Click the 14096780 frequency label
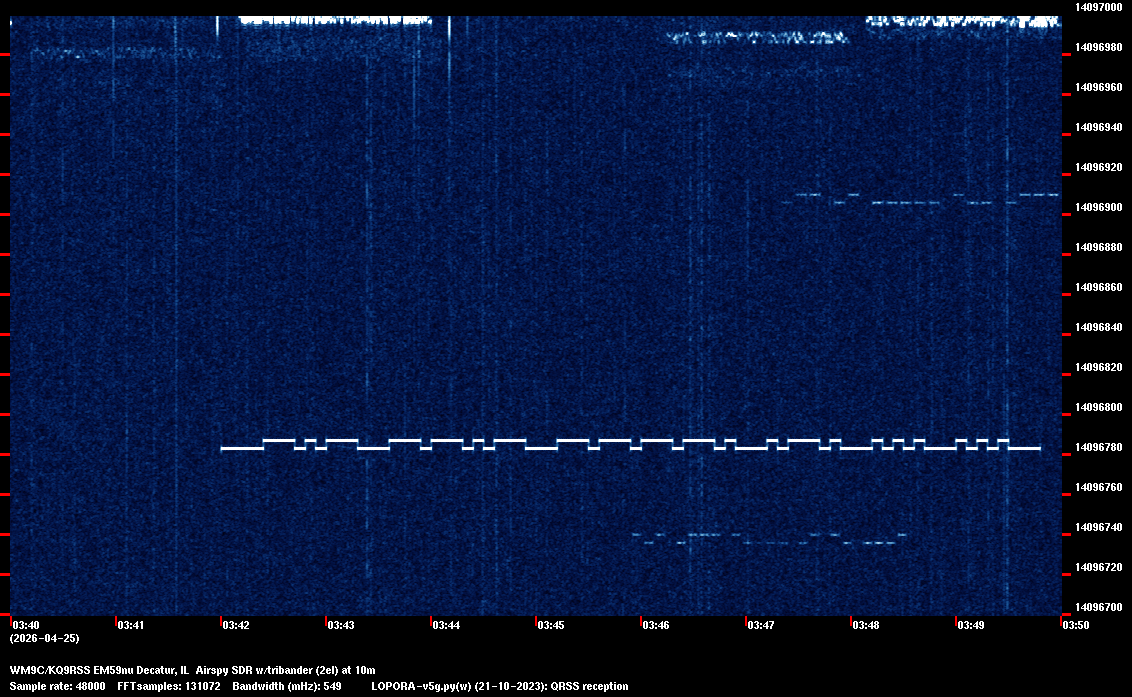The height and width of the screenshot is (697, 1132). coord(1098,447)
